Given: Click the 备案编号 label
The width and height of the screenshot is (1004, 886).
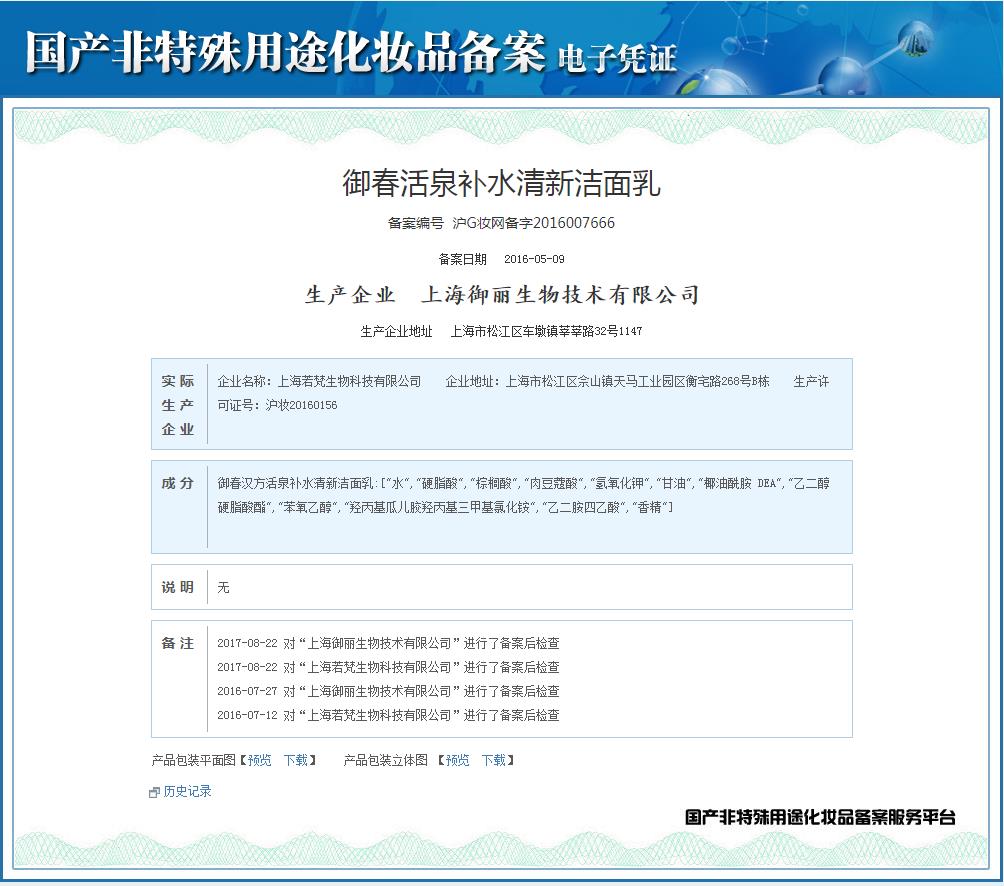Looking at the screenshot, I should tap(416, 223).
